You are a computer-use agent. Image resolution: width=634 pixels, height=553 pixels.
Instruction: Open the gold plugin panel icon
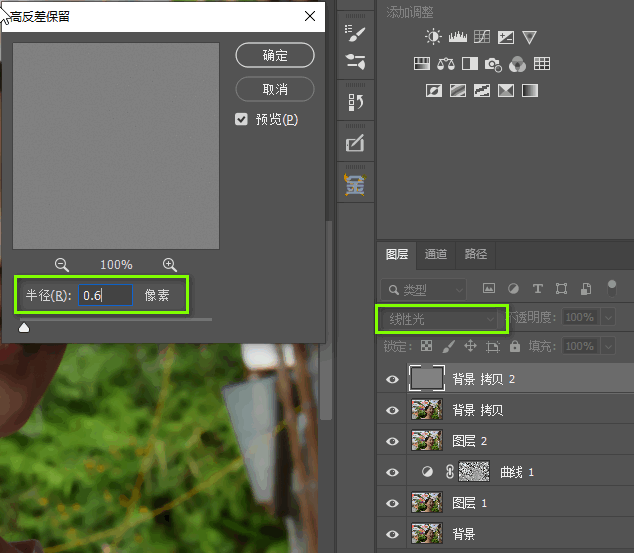(355, 185)
